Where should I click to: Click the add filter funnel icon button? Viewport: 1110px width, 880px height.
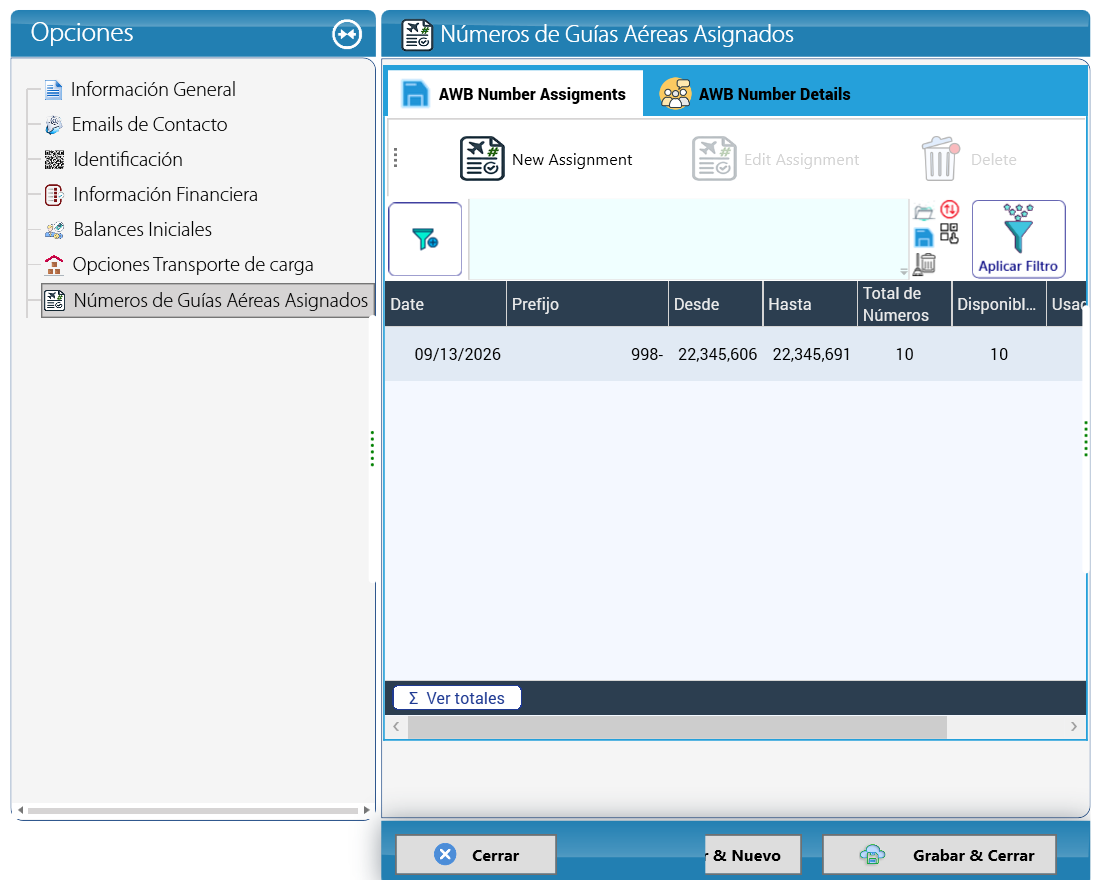tap(425, 239)
